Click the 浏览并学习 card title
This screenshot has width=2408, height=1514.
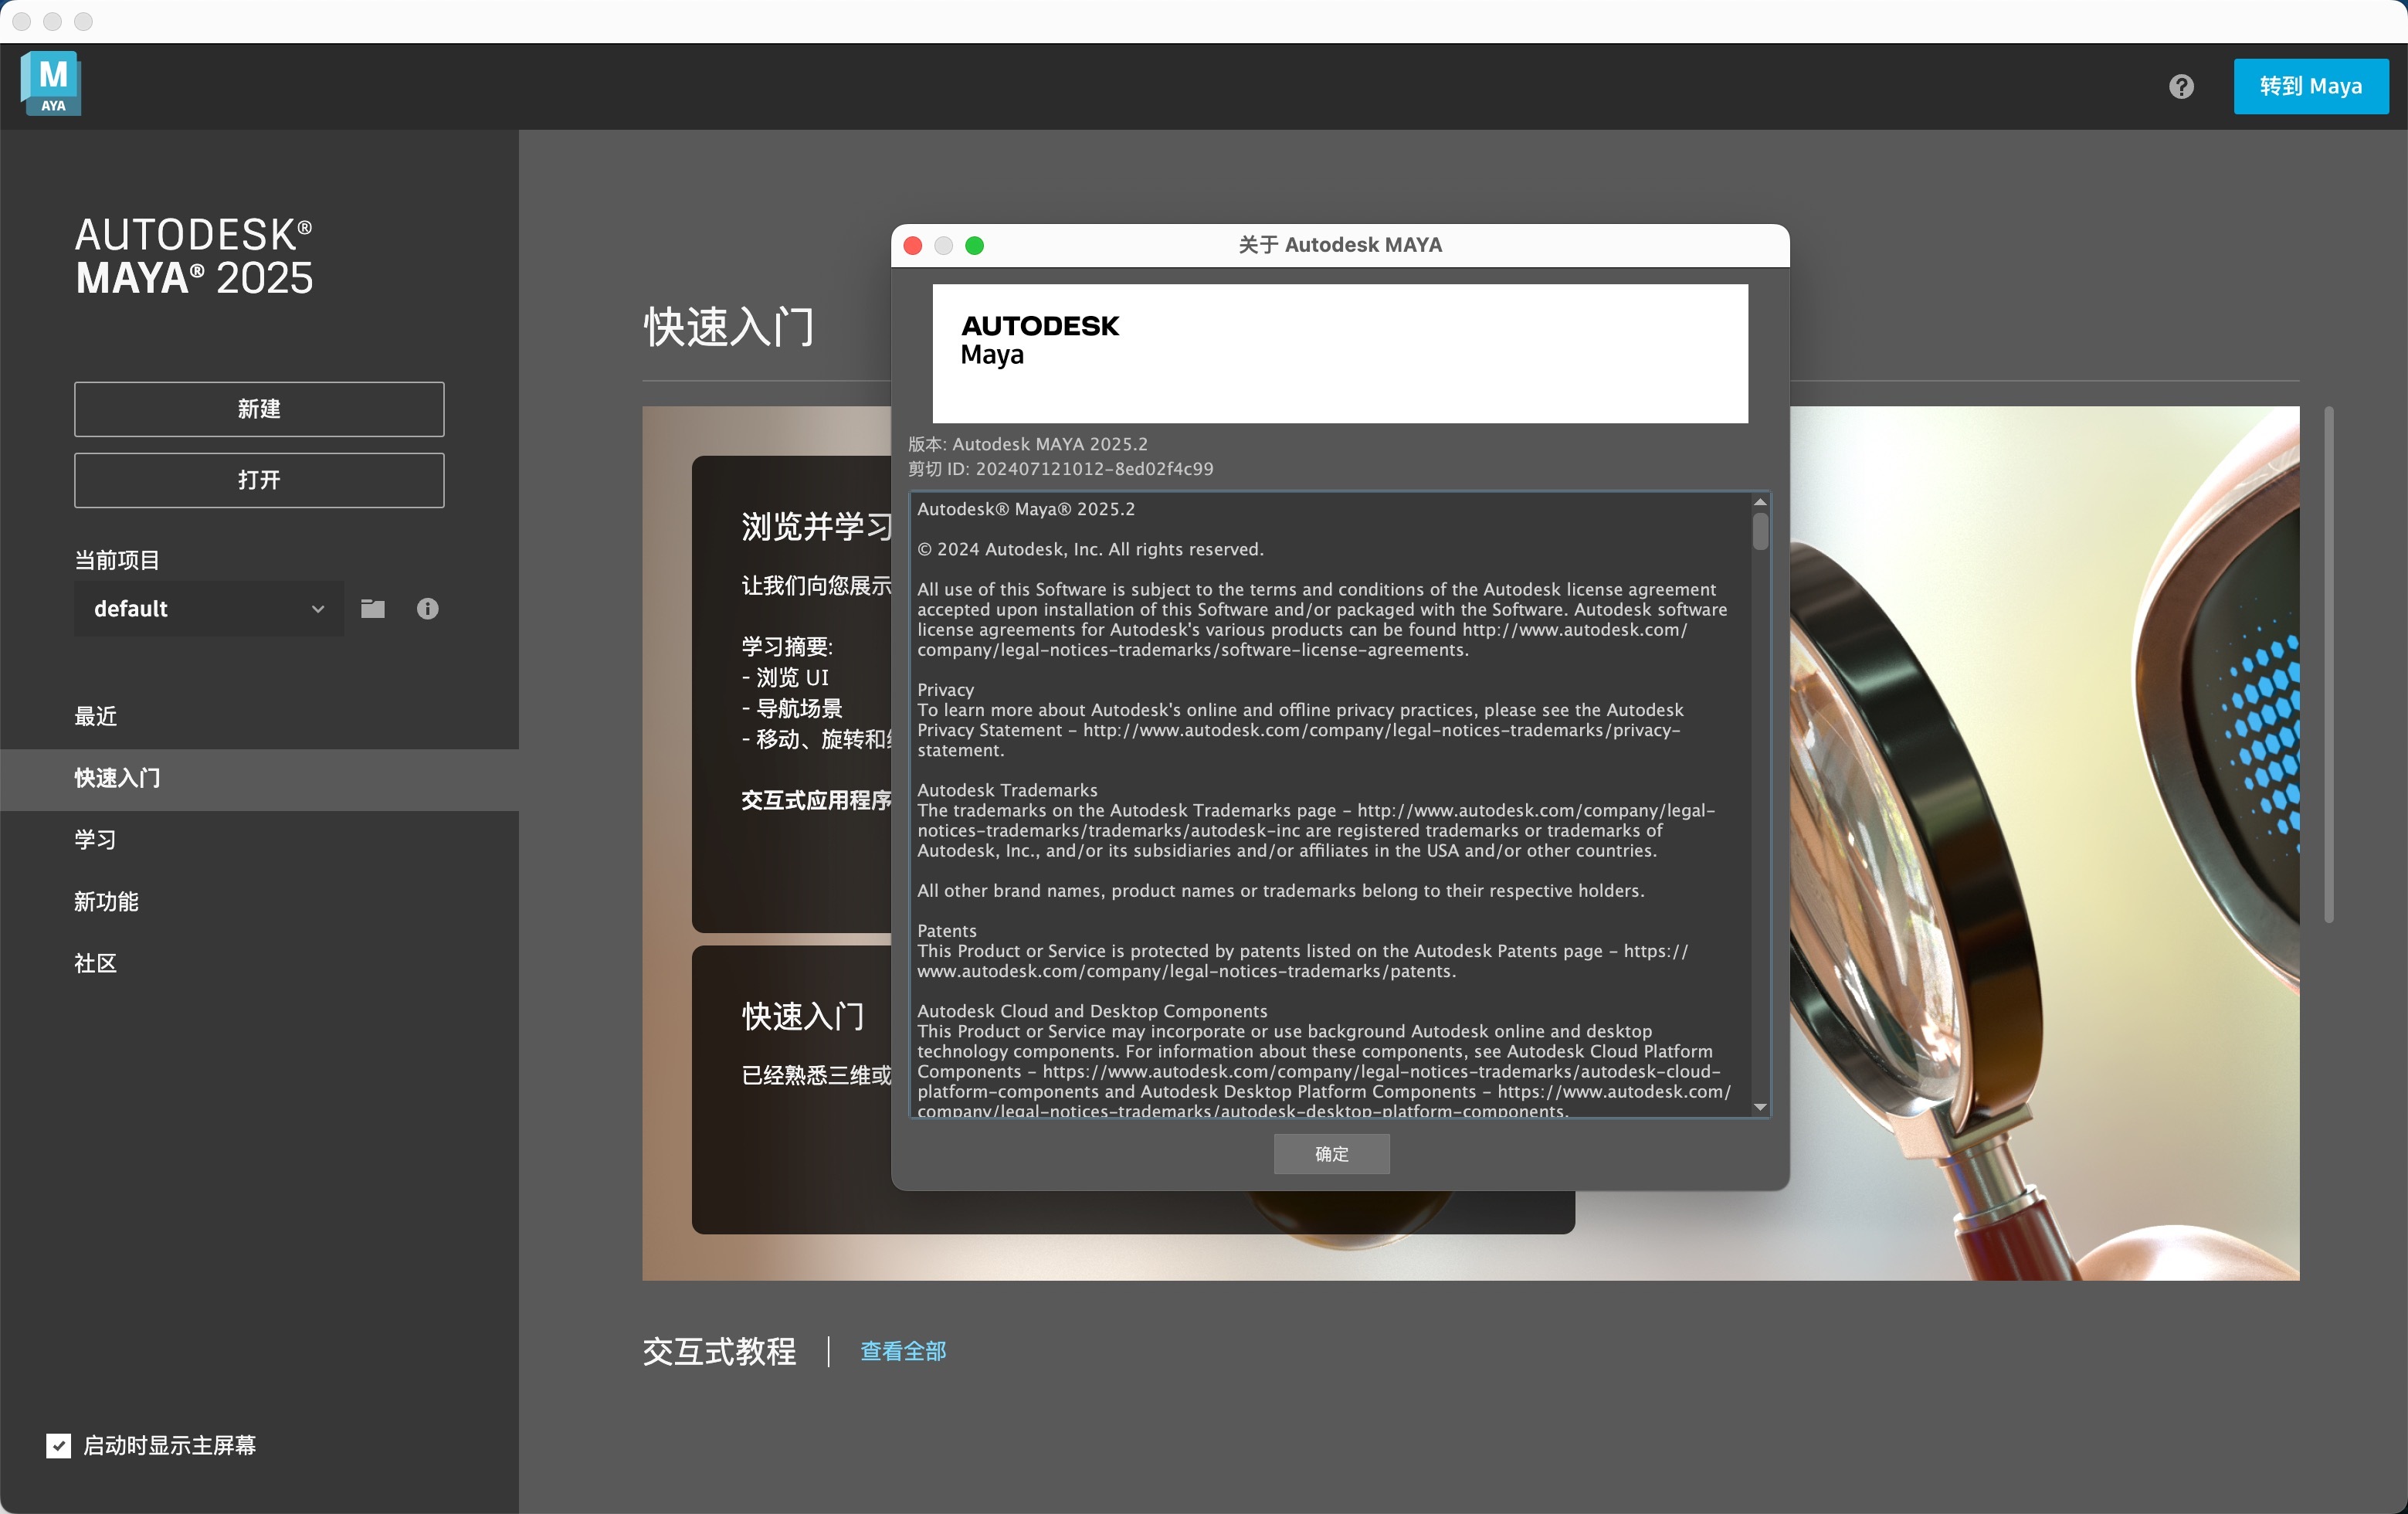[817, 526]
